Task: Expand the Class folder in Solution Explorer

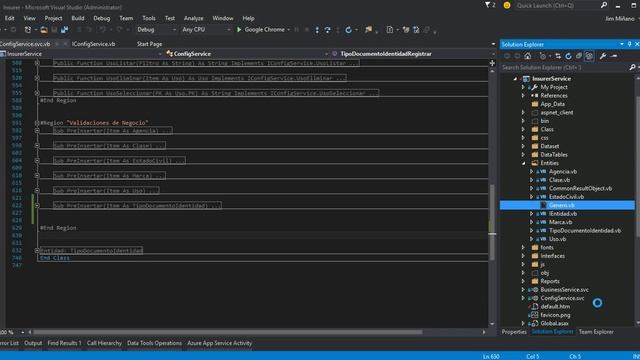Action: (x=523, y=129)
